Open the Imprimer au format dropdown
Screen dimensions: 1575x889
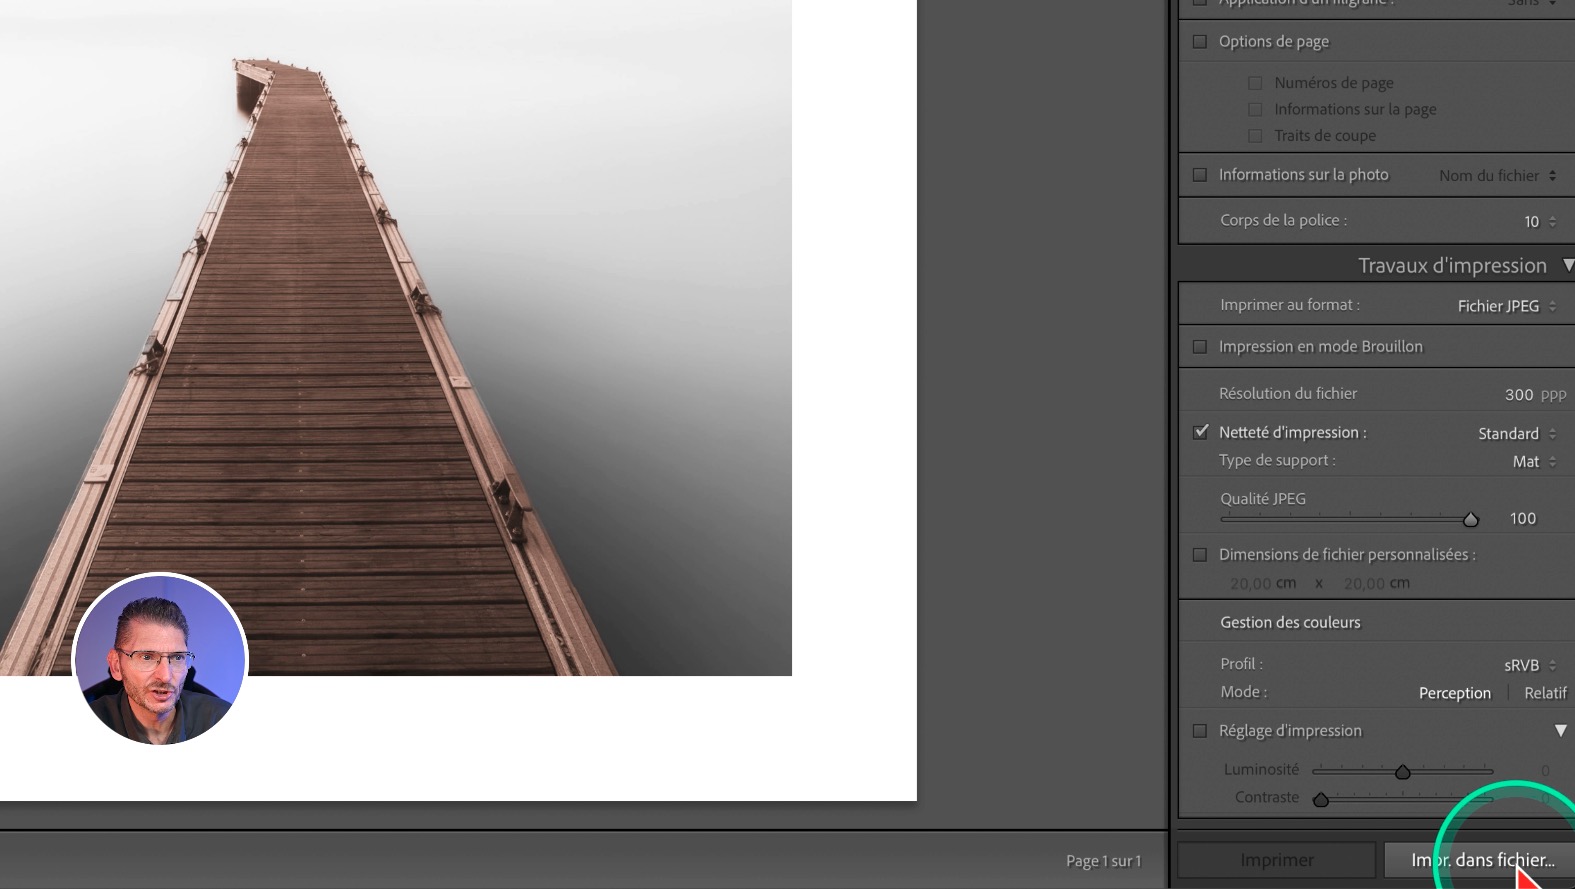(x=1506, y=306)
